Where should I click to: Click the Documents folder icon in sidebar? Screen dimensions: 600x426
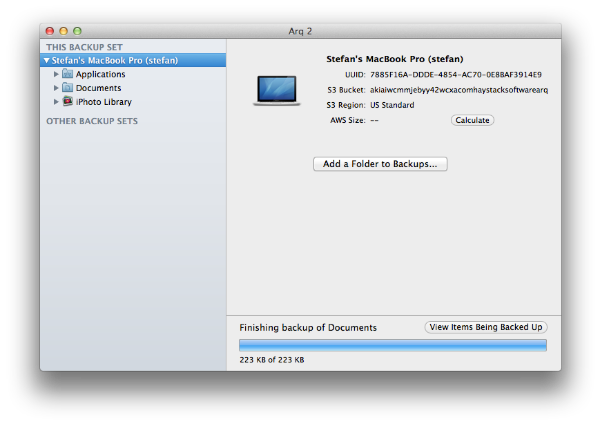[67, 88]
